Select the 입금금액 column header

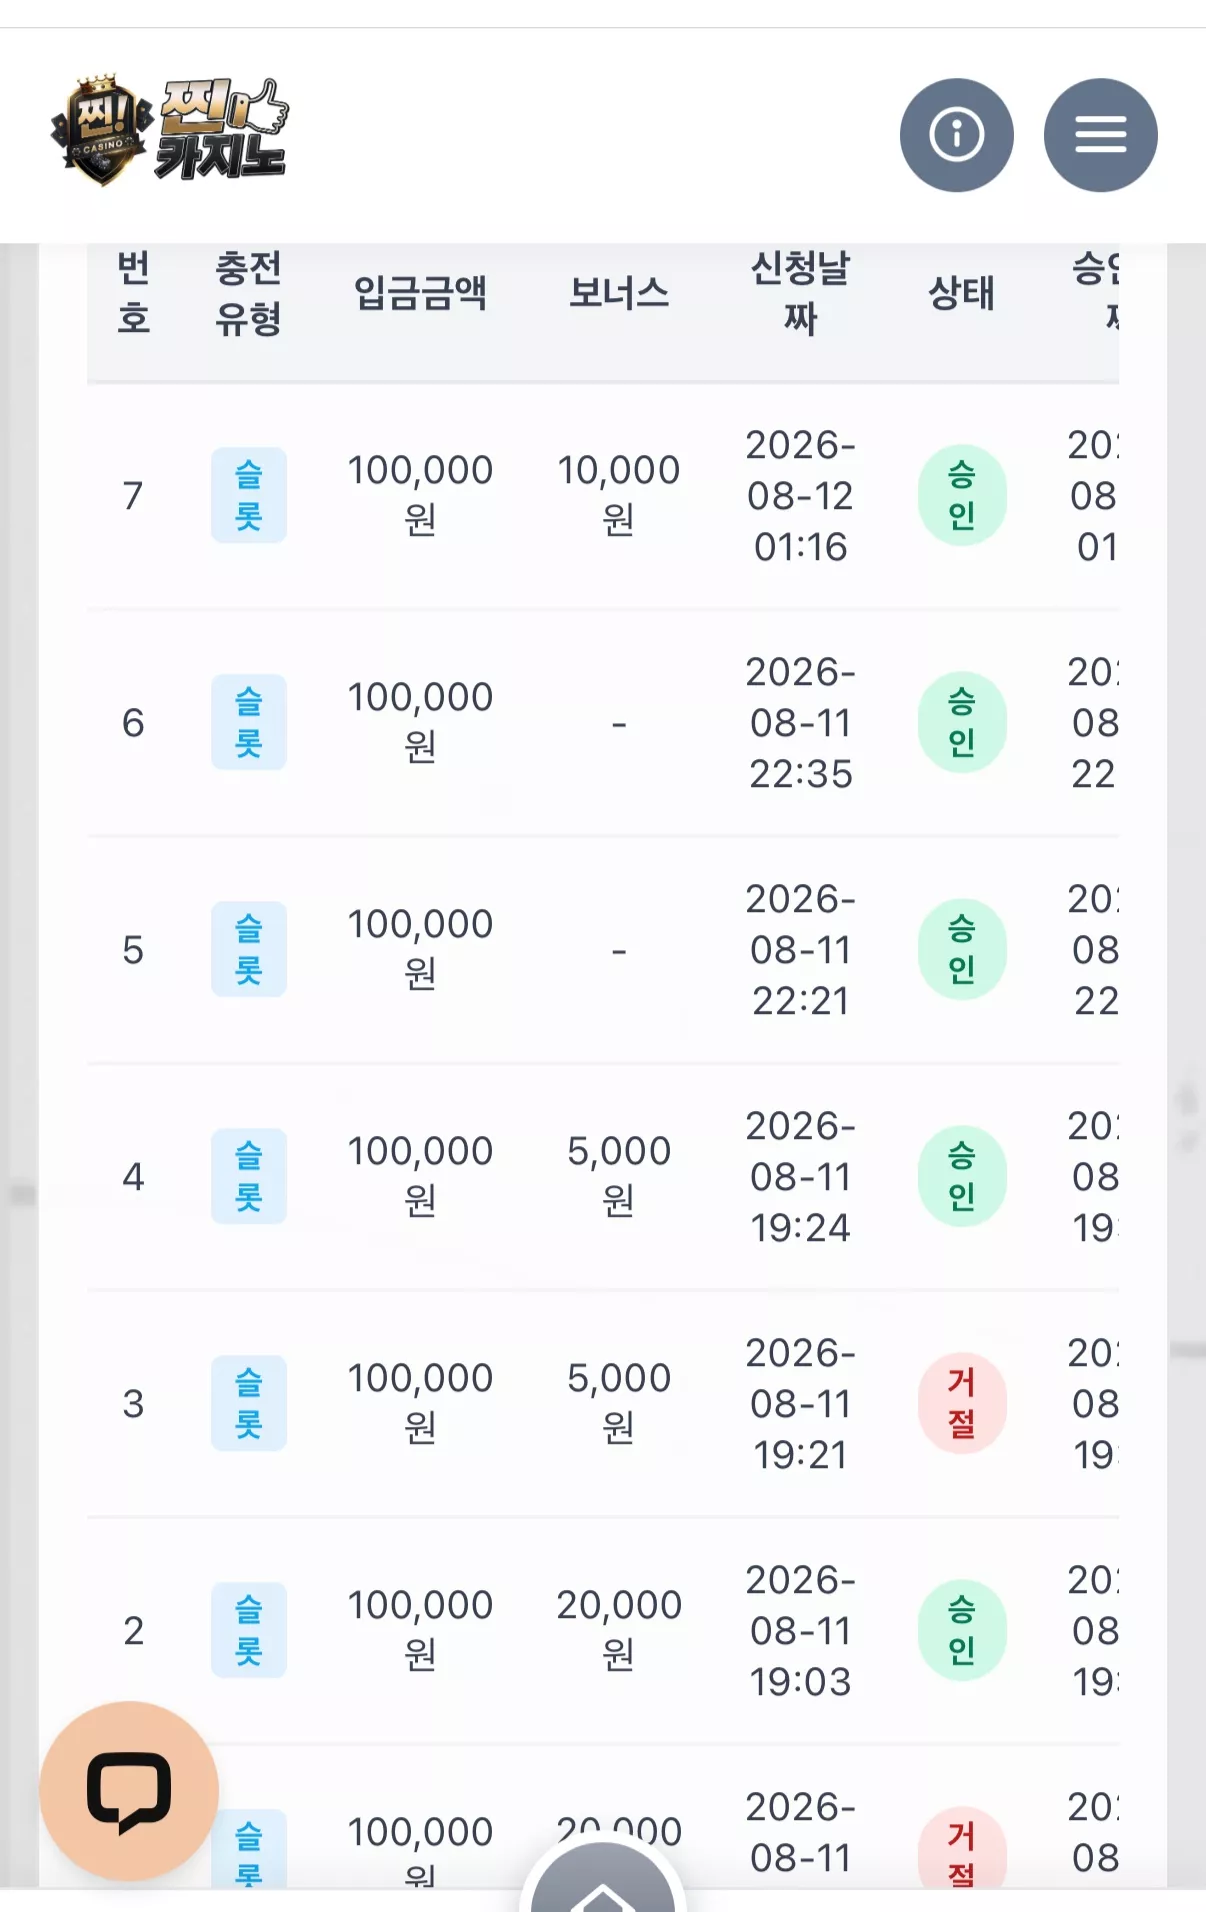coord(420,293)
